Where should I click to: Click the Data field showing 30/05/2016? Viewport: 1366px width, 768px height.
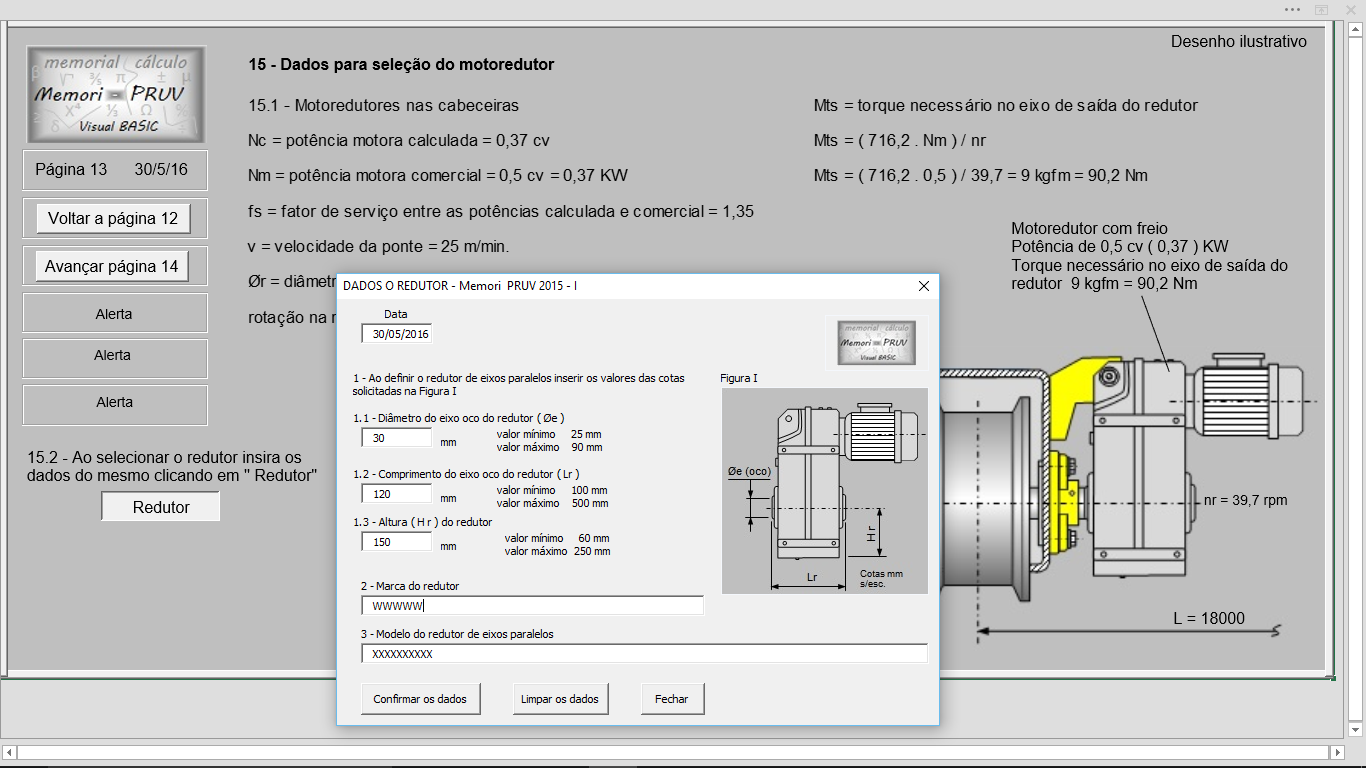pos(397,334)
